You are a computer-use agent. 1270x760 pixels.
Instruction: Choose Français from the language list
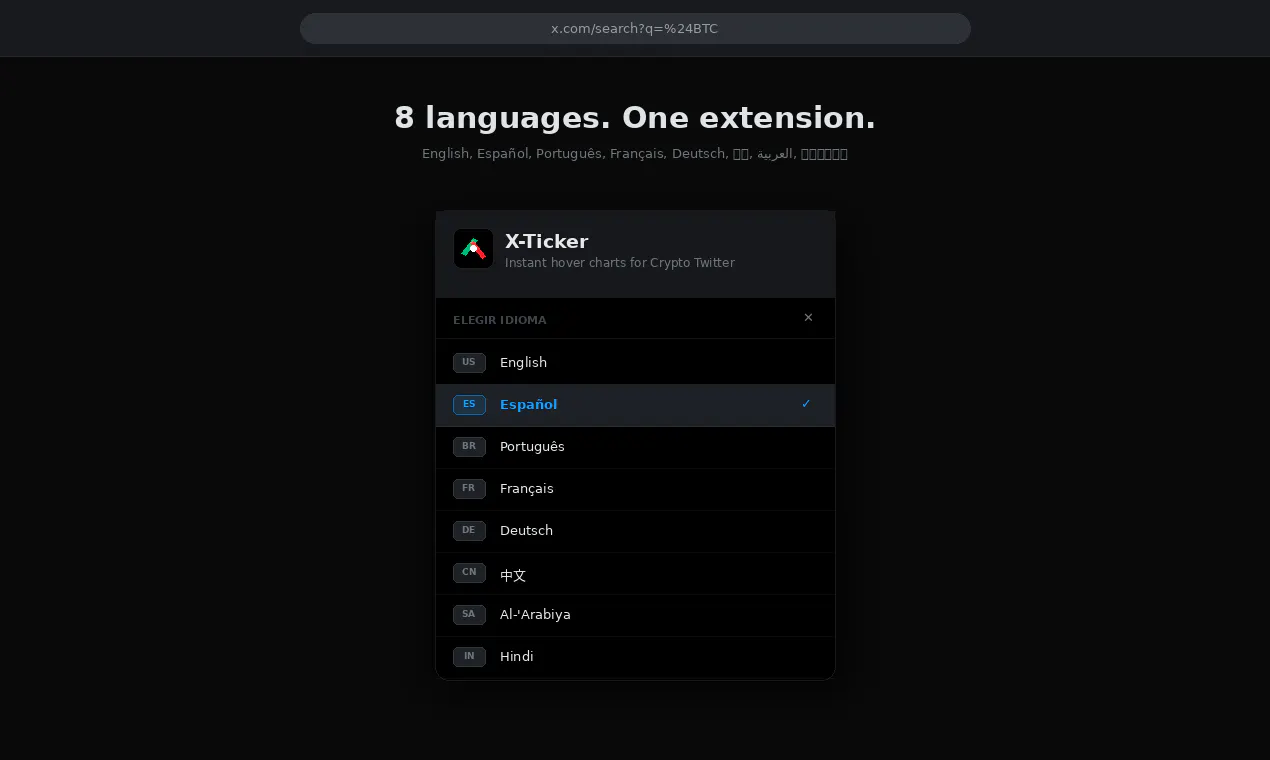[x=635, y=489]
